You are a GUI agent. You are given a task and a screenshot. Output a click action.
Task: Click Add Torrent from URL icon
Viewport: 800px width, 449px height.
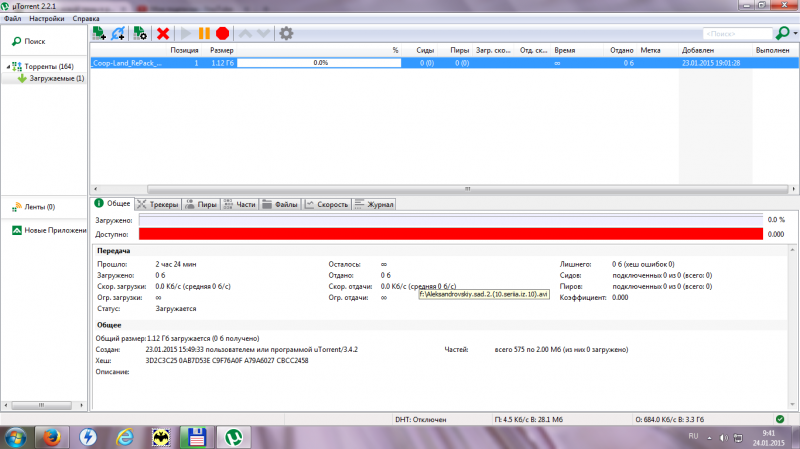(118, 34)
